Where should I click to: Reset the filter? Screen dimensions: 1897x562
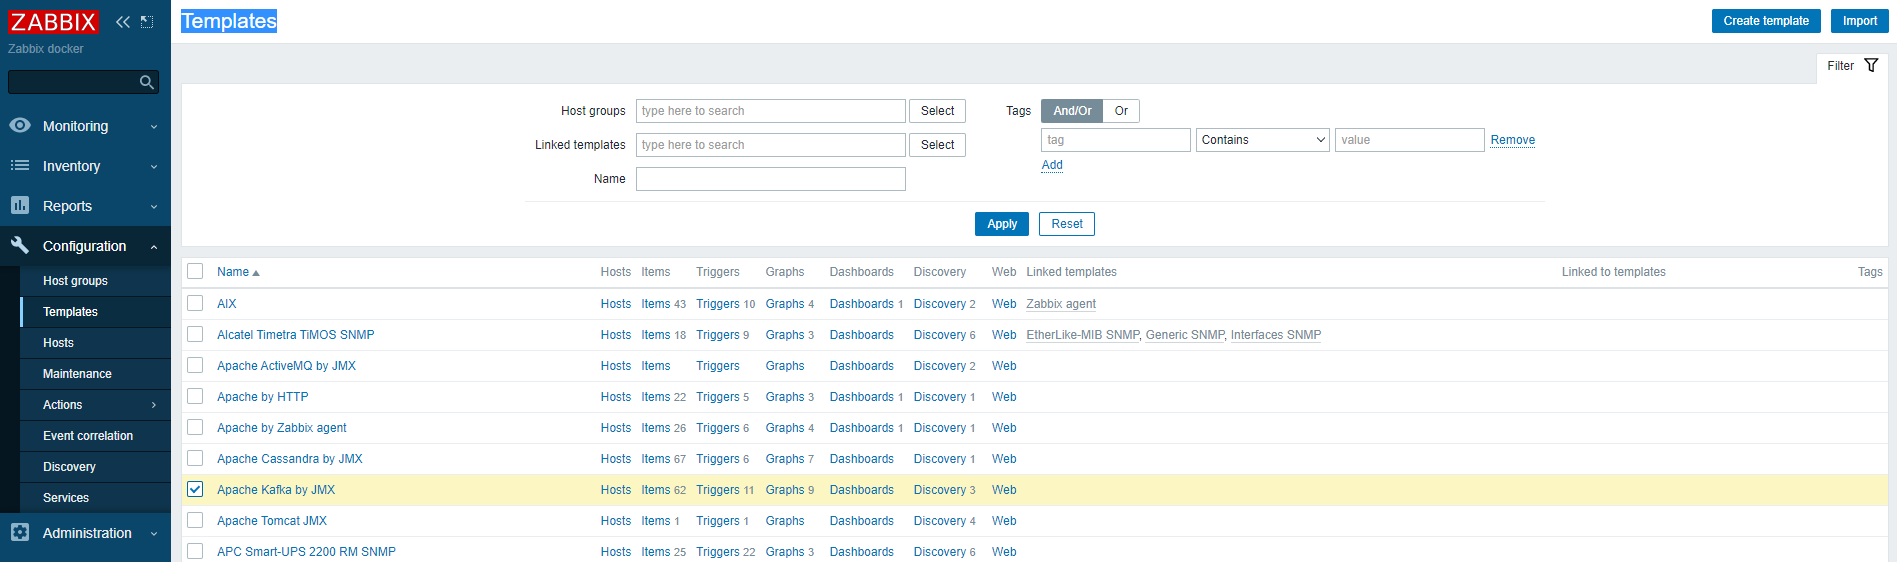[x=1067, y=224]
